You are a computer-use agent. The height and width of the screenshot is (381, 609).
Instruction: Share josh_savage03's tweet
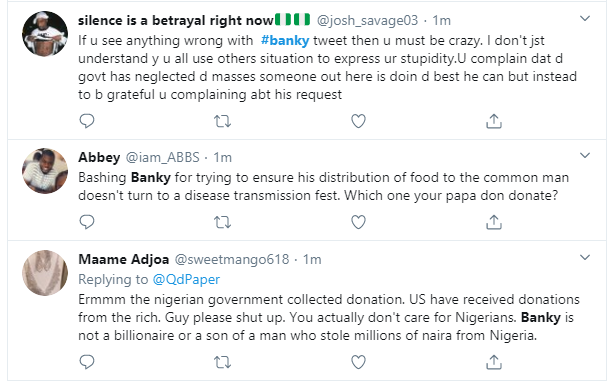pyautogui.click(x=494, y=121)
